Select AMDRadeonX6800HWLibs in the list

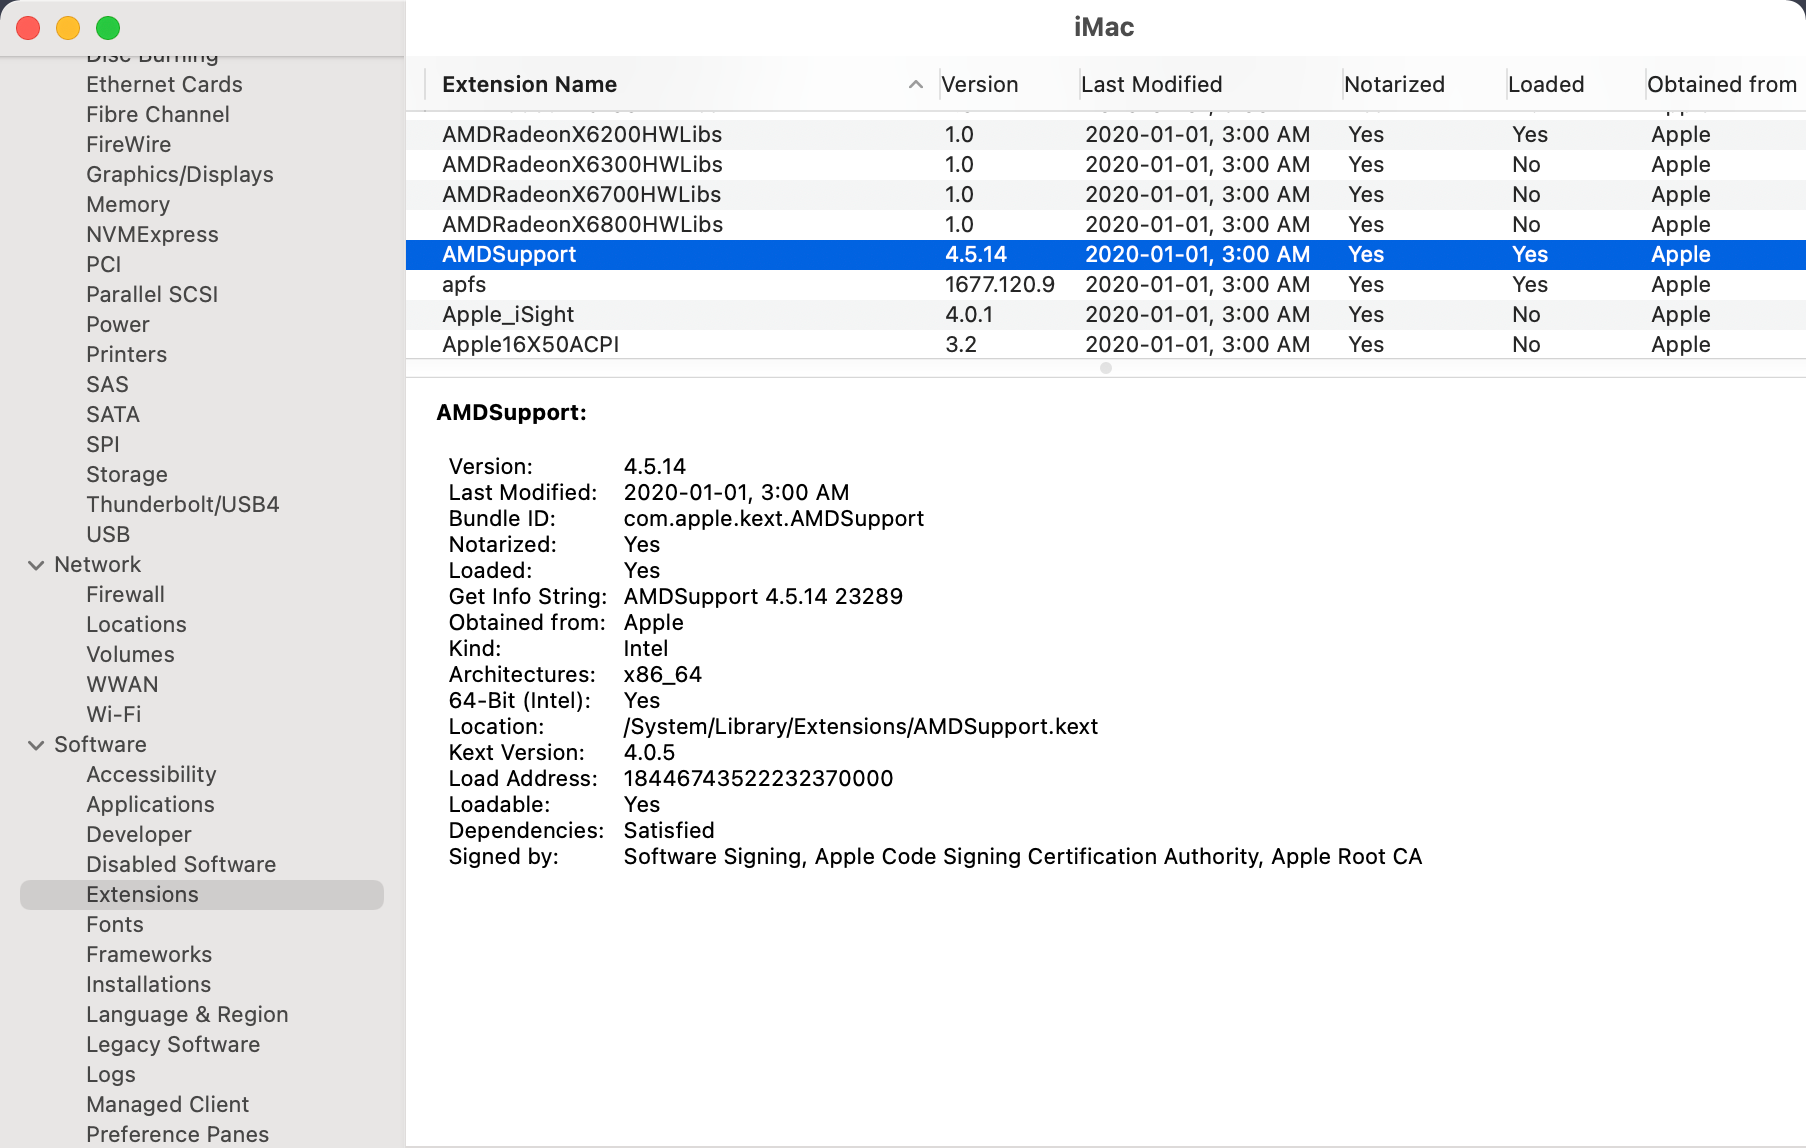(x=1106, y=225)
